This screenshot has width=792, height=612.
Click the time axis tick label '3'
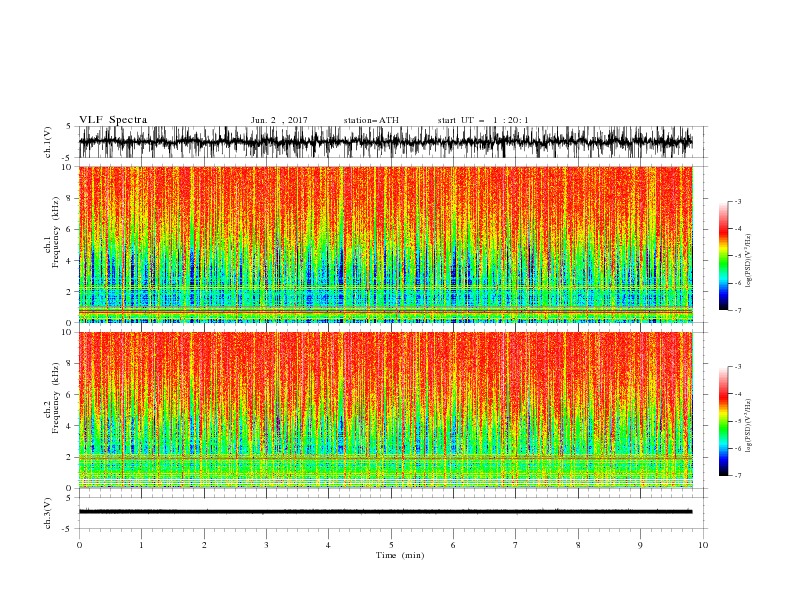tap(266, 545)
